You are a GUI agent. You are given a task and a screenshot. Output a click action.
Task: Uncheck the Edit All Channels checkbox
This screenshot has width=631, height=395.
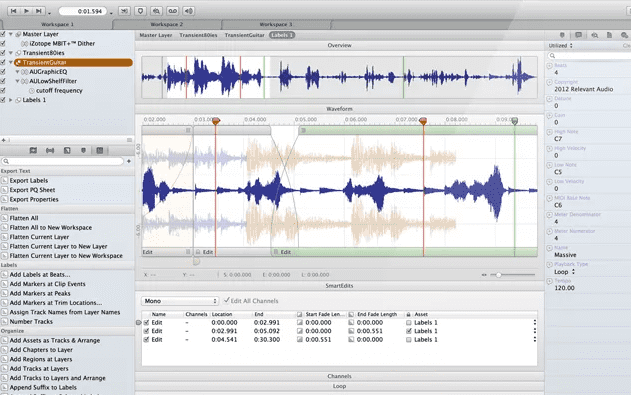pyautogui.click(x=227, y=300)
